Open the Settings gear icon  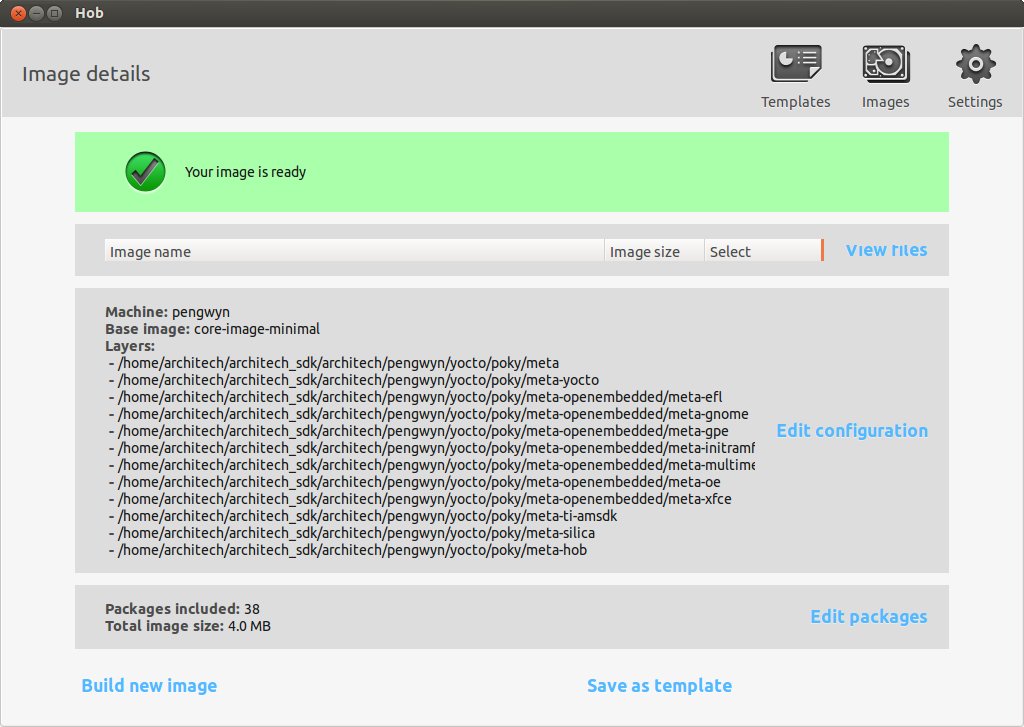(975, 64)
